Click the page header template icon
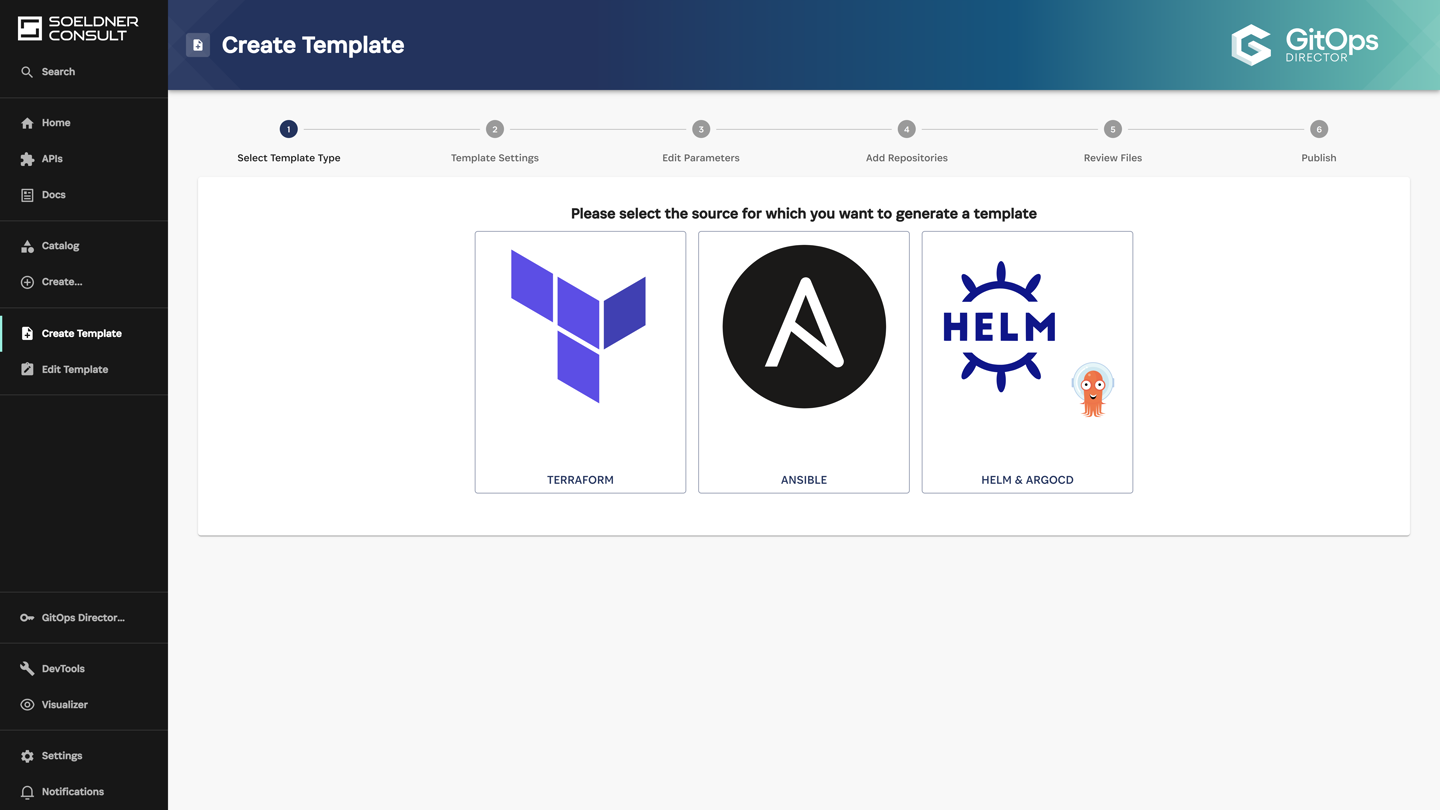1440x810 pixels. pyautogui.click(x=198, y=45)
